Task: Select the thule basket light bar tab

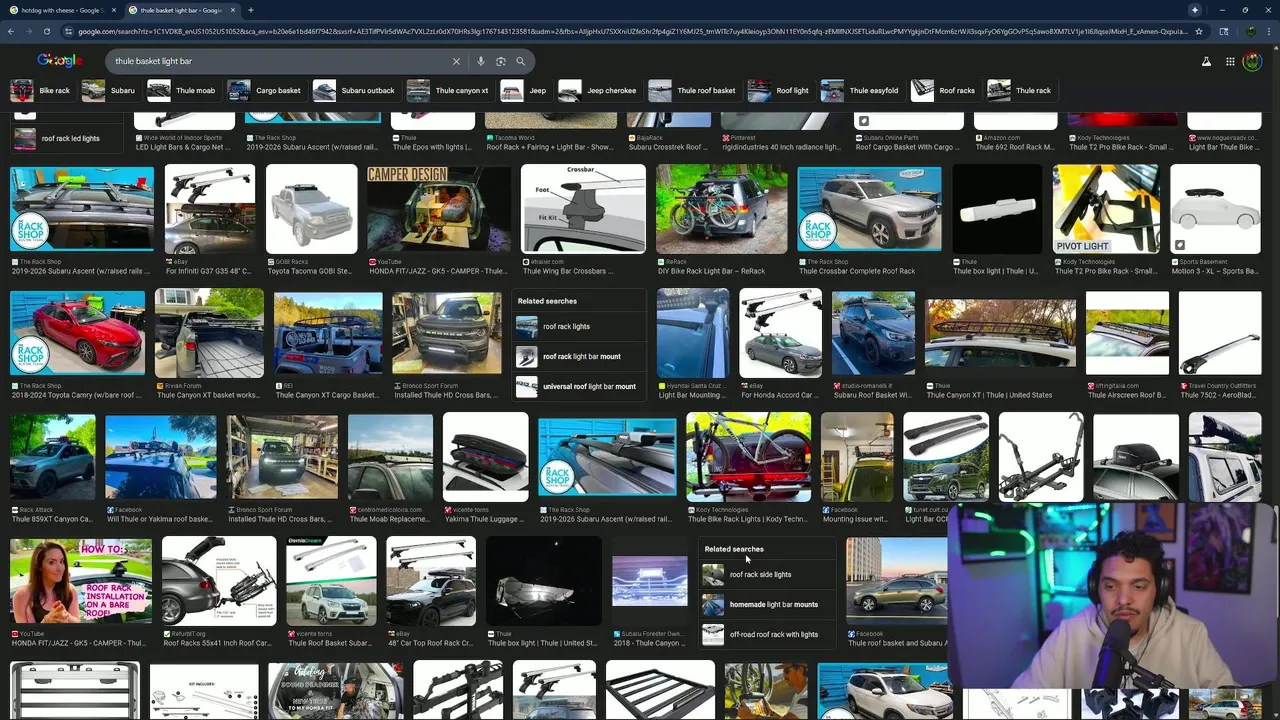Action: pos(181,10)
